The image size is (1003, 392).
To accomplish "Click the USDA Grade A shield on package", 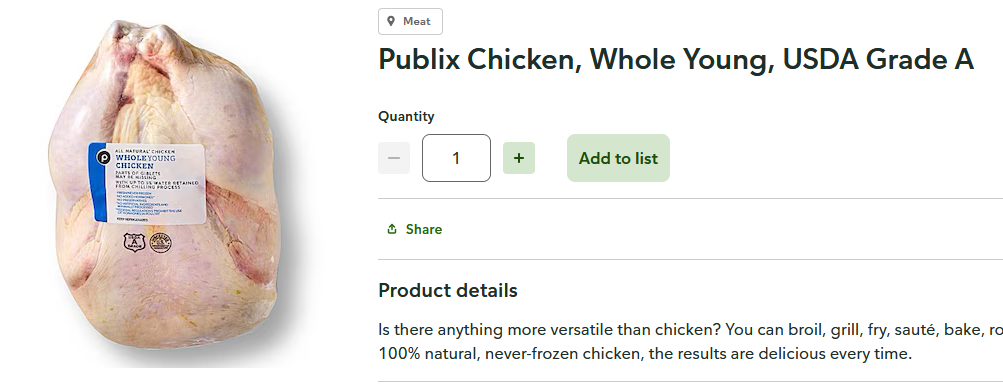I will (134, 242).
